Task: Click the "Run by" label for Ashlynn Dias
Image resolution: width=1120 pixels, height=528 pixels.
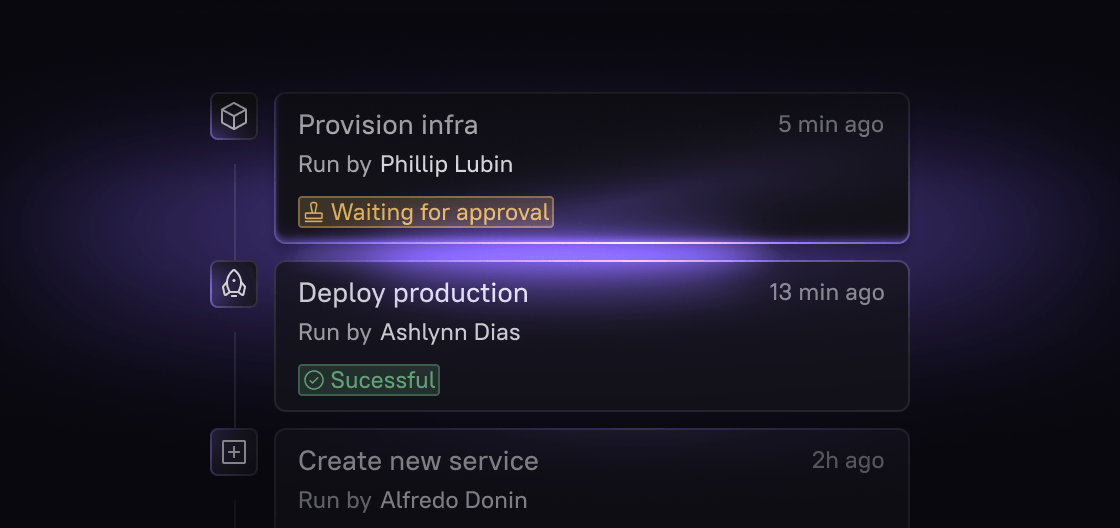Action: [335, 332]
